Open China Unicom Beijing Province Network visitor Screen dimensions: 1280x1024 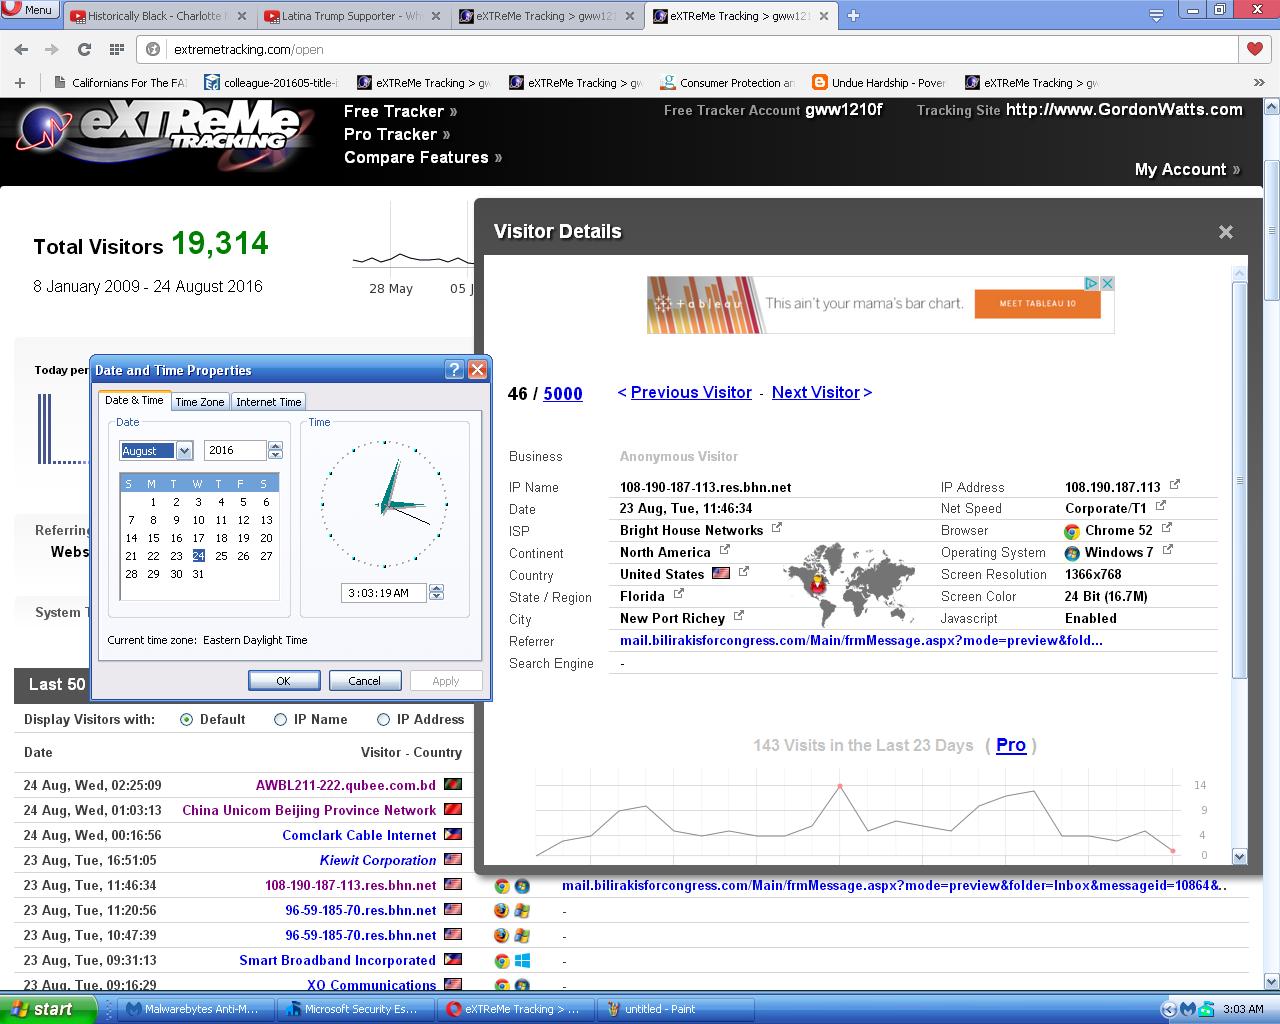309,810
